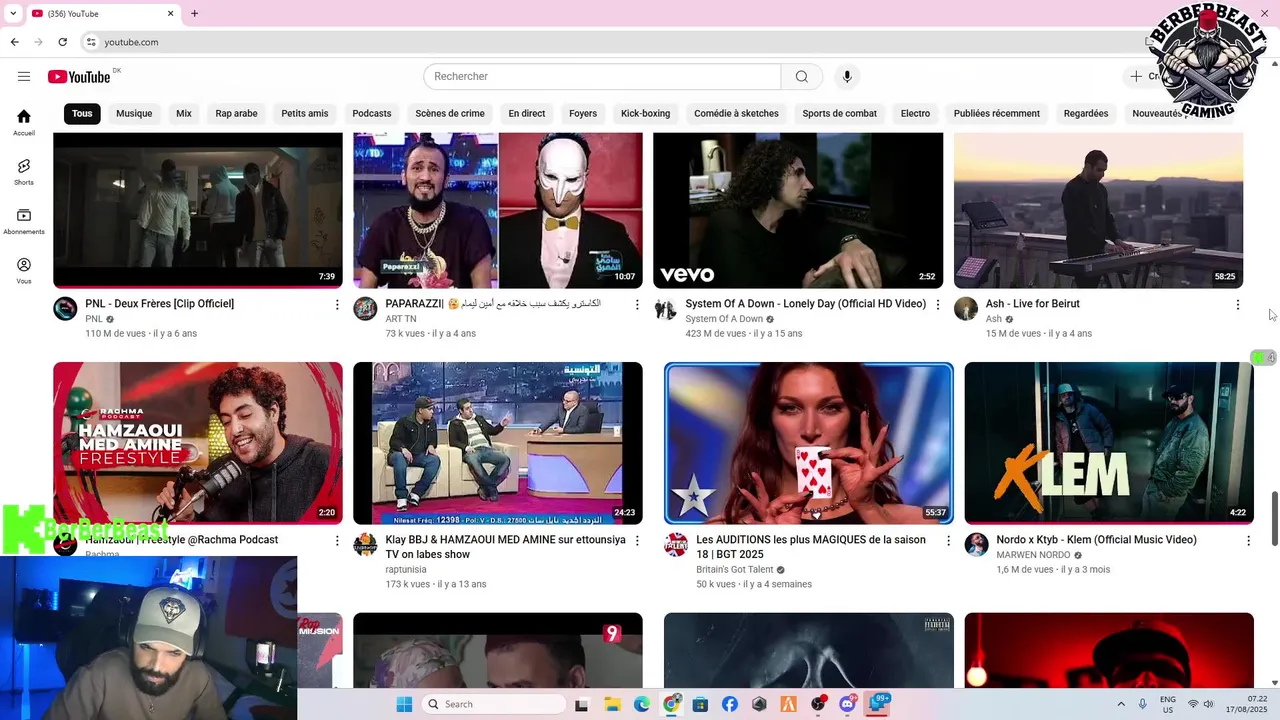This screenshot has height=720, width=1280.
Task: Select the En direct filter chip
Action: [x=527, y=114]
